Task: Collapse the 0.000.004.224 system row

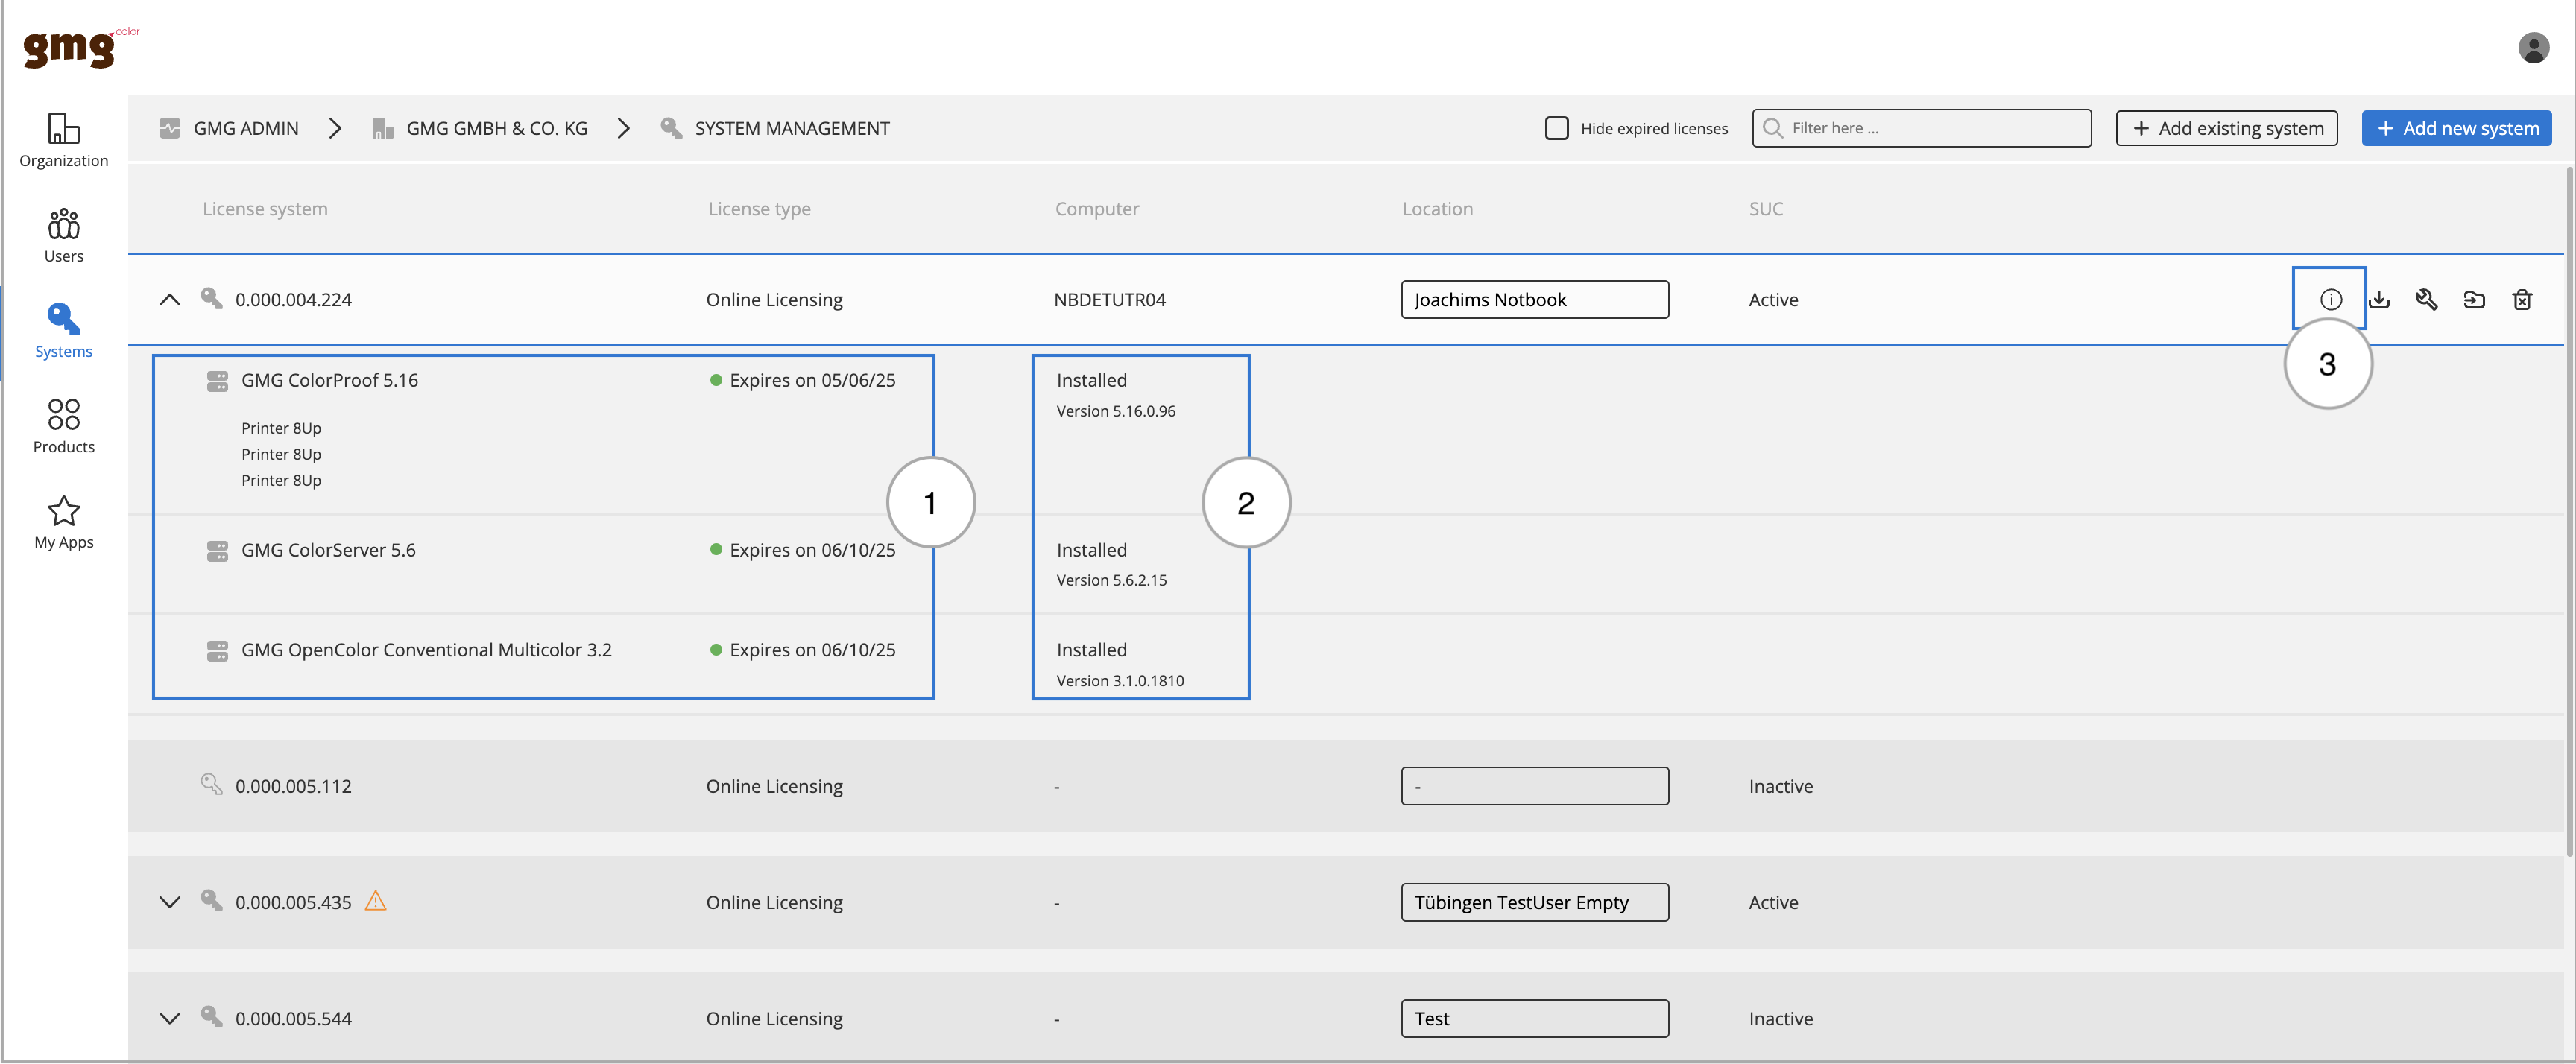Action: tap(170, 299)
